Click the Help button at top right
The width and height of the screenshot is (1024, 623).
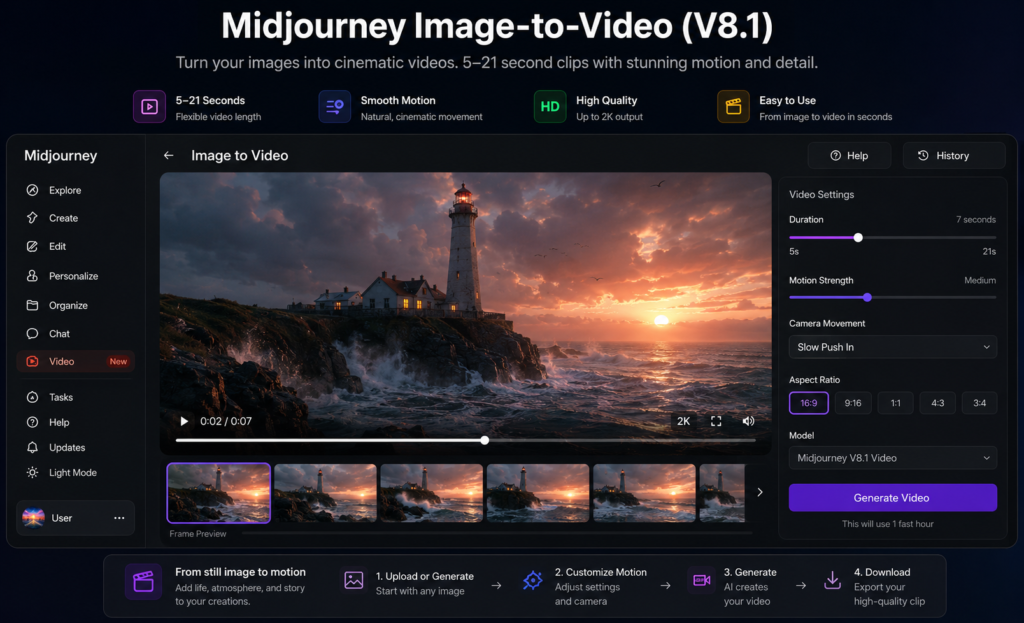pos(849,155)
